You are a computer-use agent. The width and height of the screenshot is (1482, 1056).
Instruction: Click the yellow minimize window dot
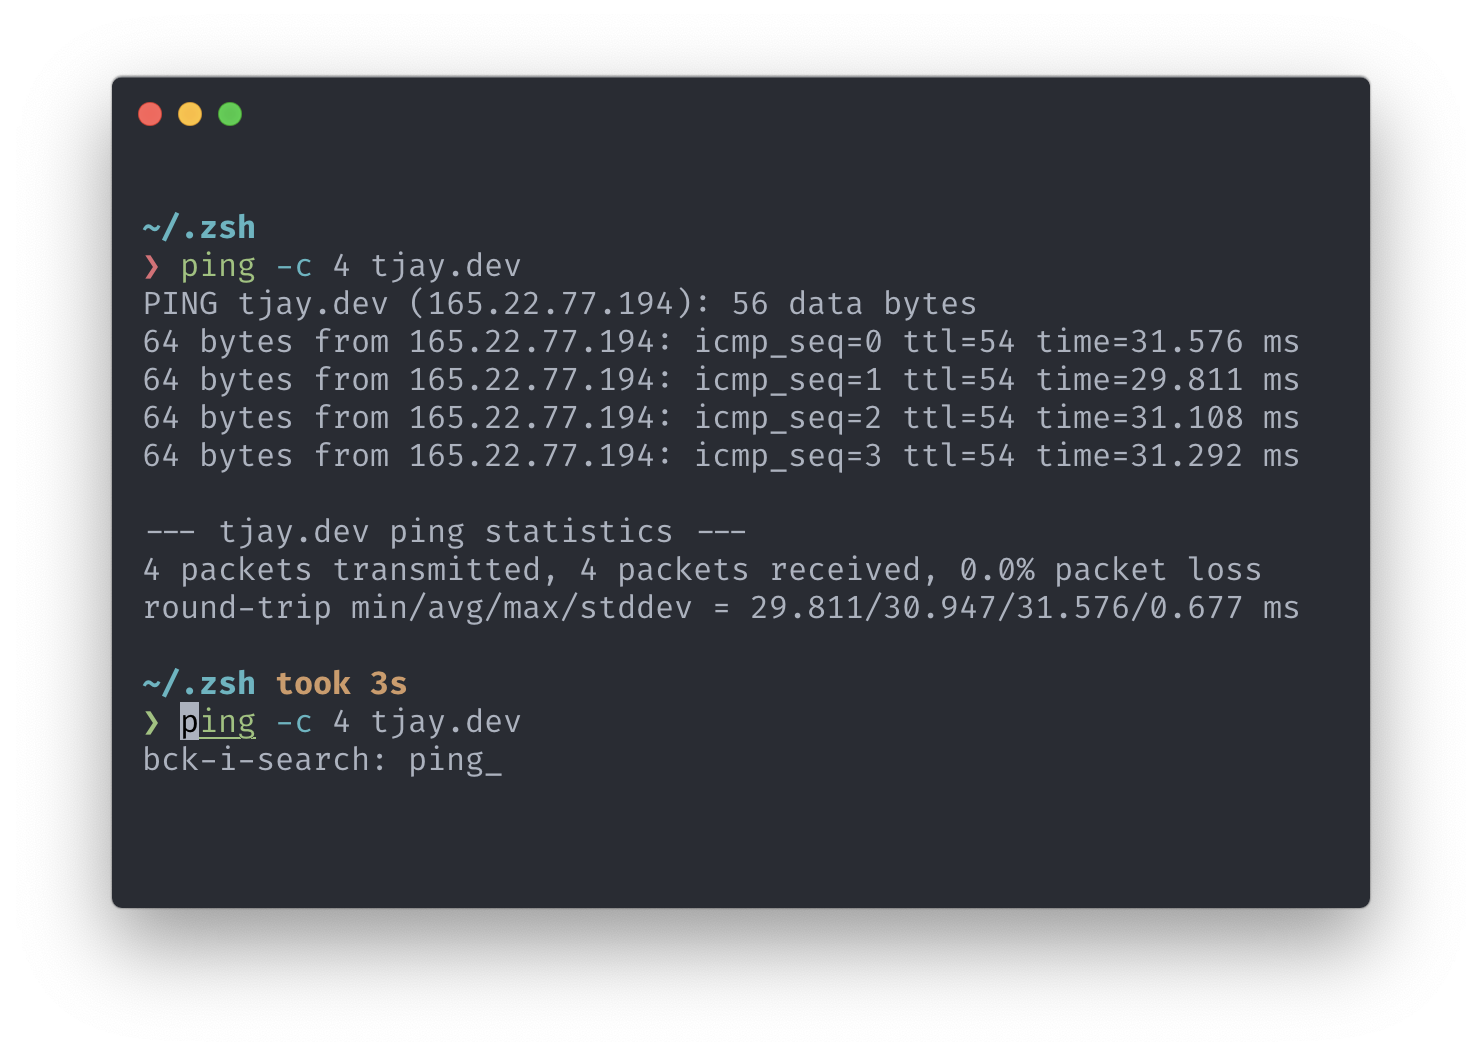pyautogui.click(x=190, y=114)
